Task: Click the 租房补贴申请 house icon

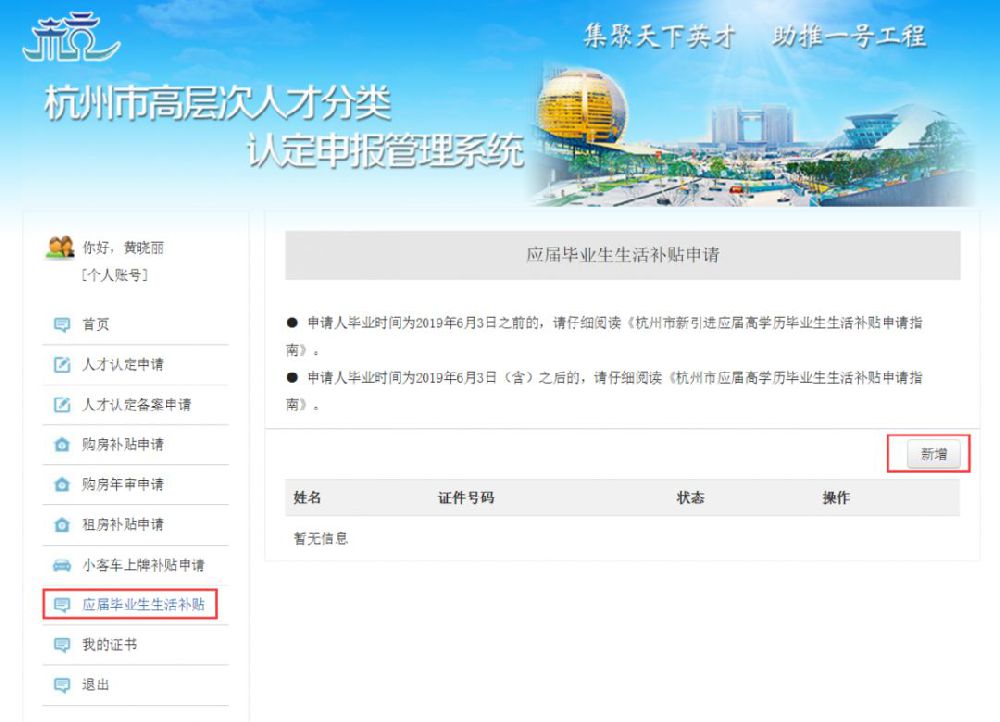Action: 62,525
